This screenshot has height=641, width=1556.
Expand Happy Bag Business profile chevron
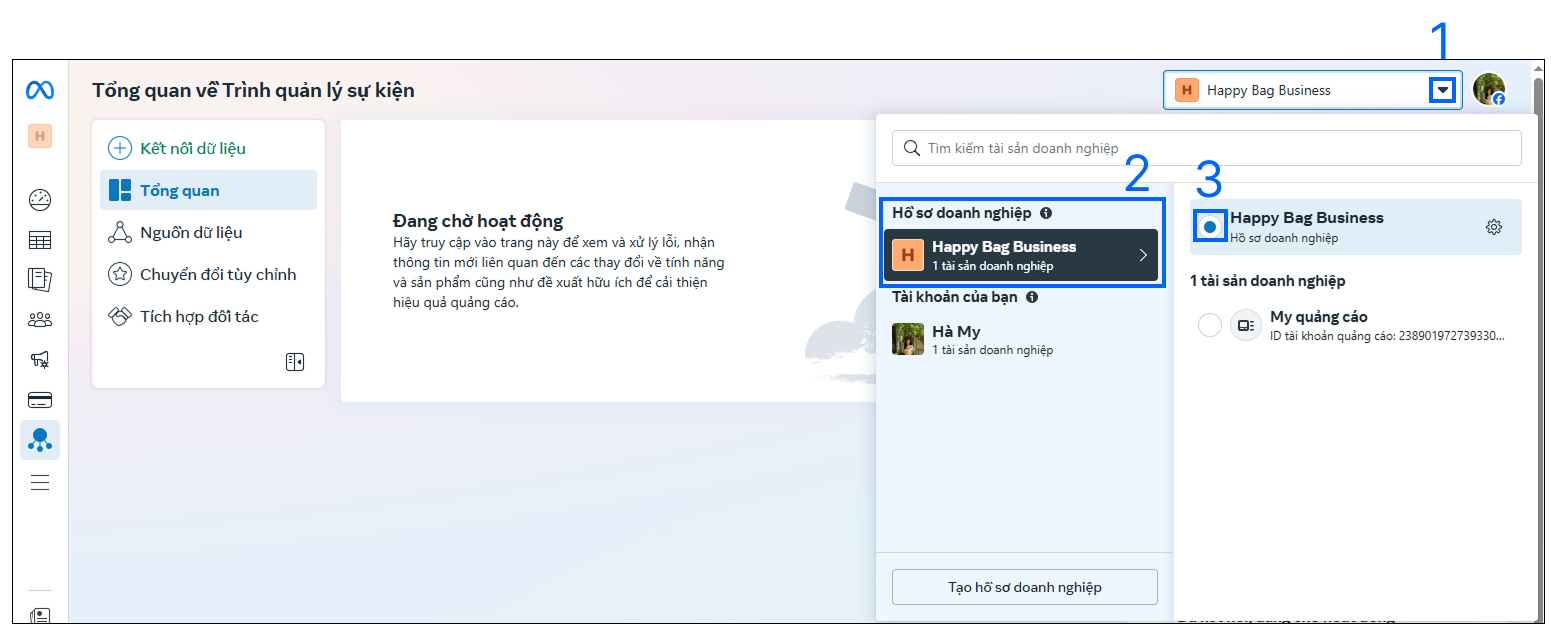(x=1143, y=256)
